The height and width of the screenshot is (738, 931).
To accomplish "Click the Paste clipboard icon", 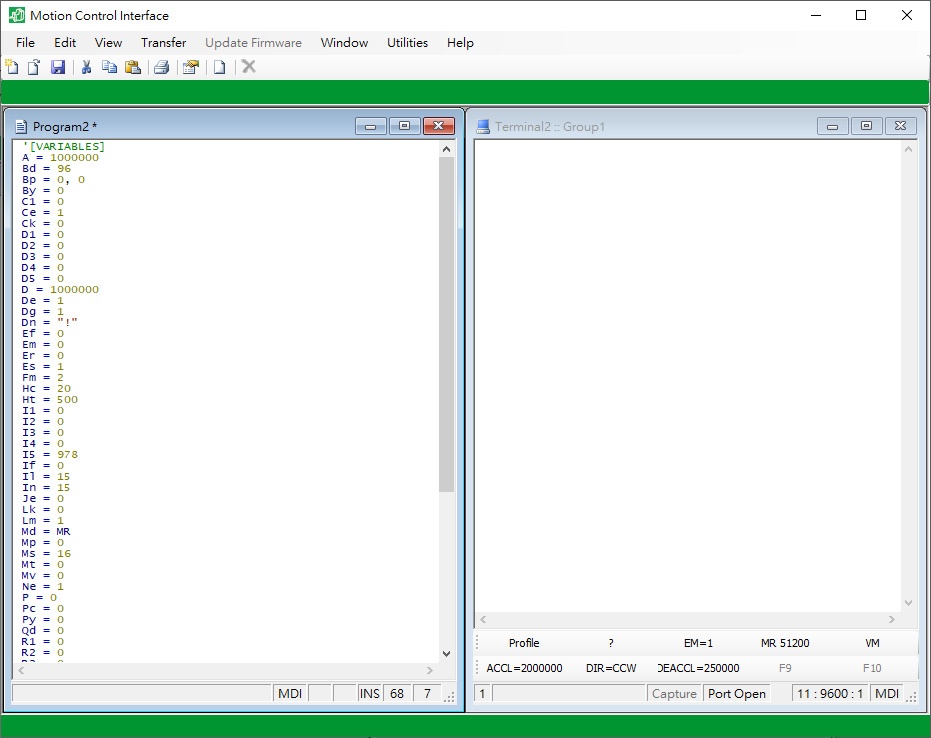I will click(132, 67).
